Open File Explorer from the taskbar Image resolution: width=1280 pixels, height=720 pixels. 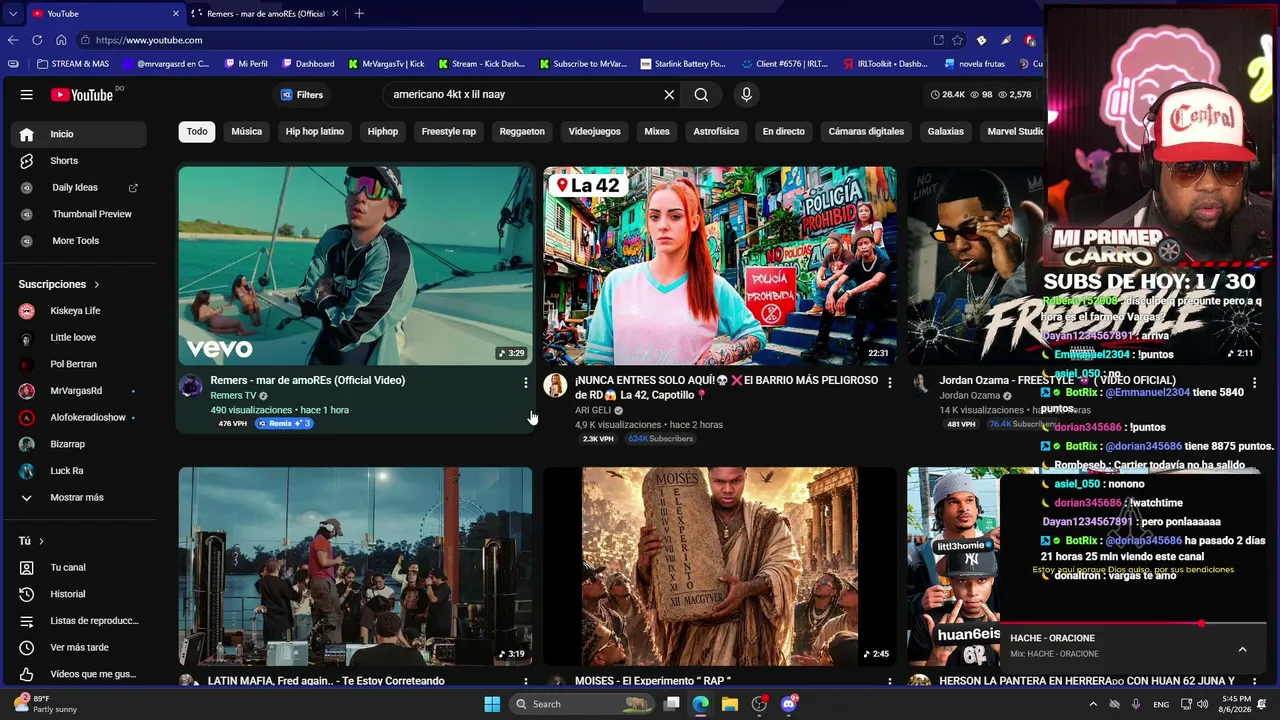pos(729,704)
